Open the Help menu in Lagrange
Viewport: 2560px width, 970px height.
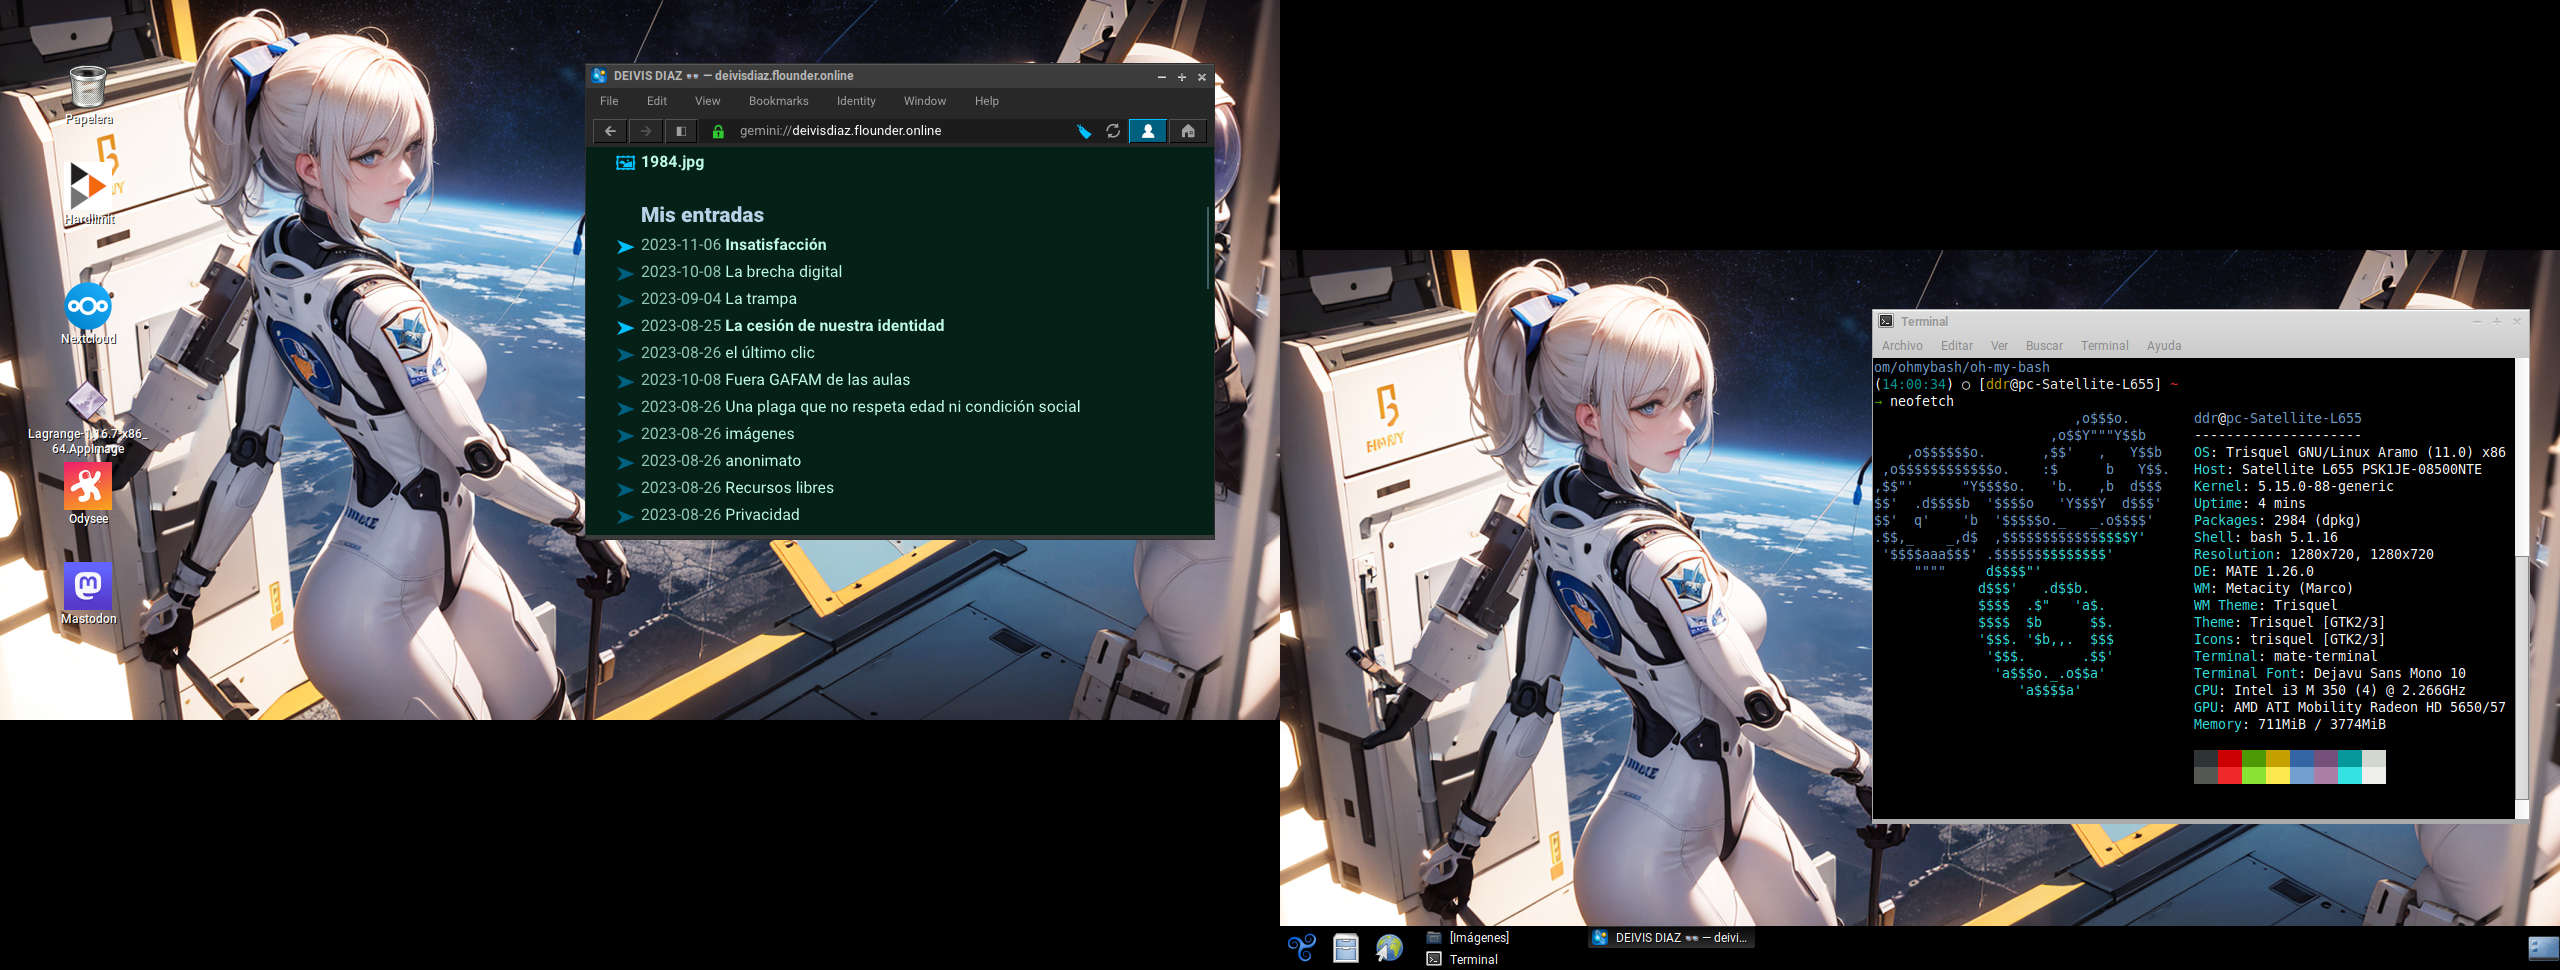(987, 101)
